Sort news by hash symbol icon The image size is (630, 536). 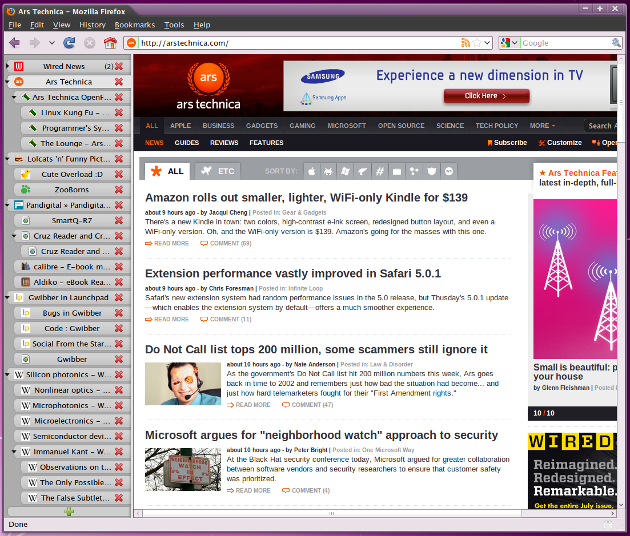coord(379,172)
